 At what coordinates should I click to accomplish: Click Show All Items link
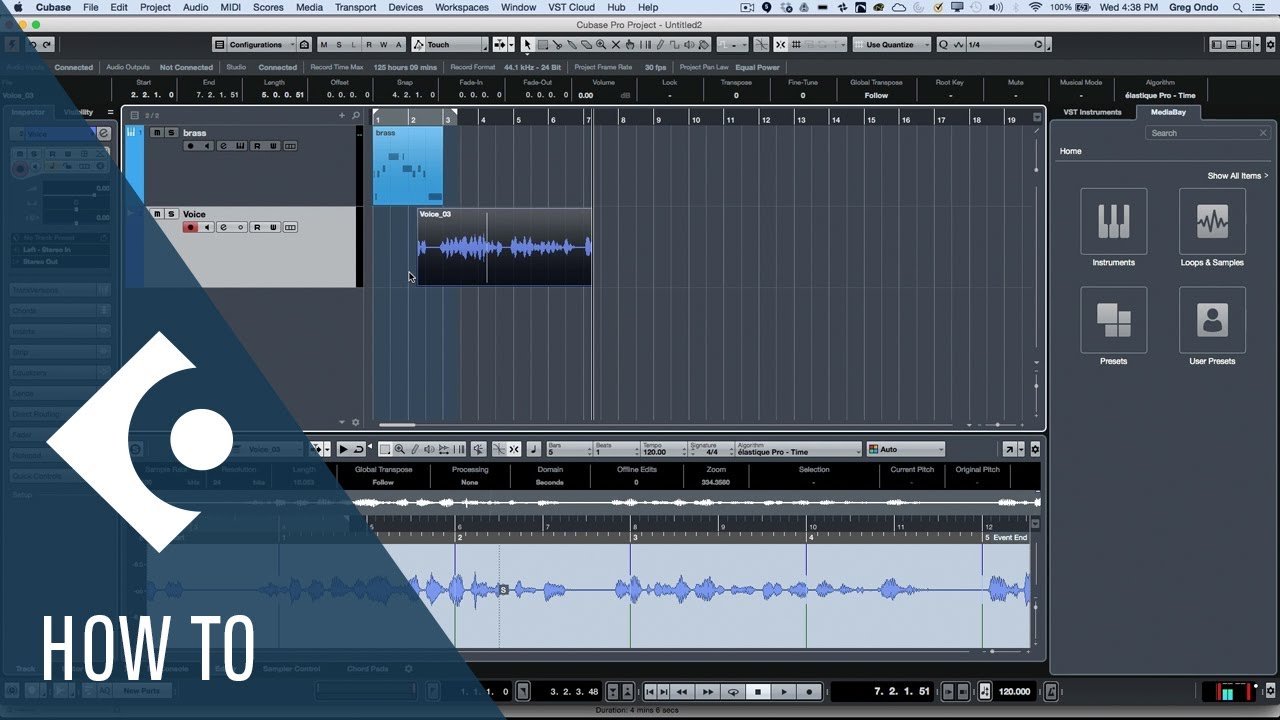point(1237,176)
